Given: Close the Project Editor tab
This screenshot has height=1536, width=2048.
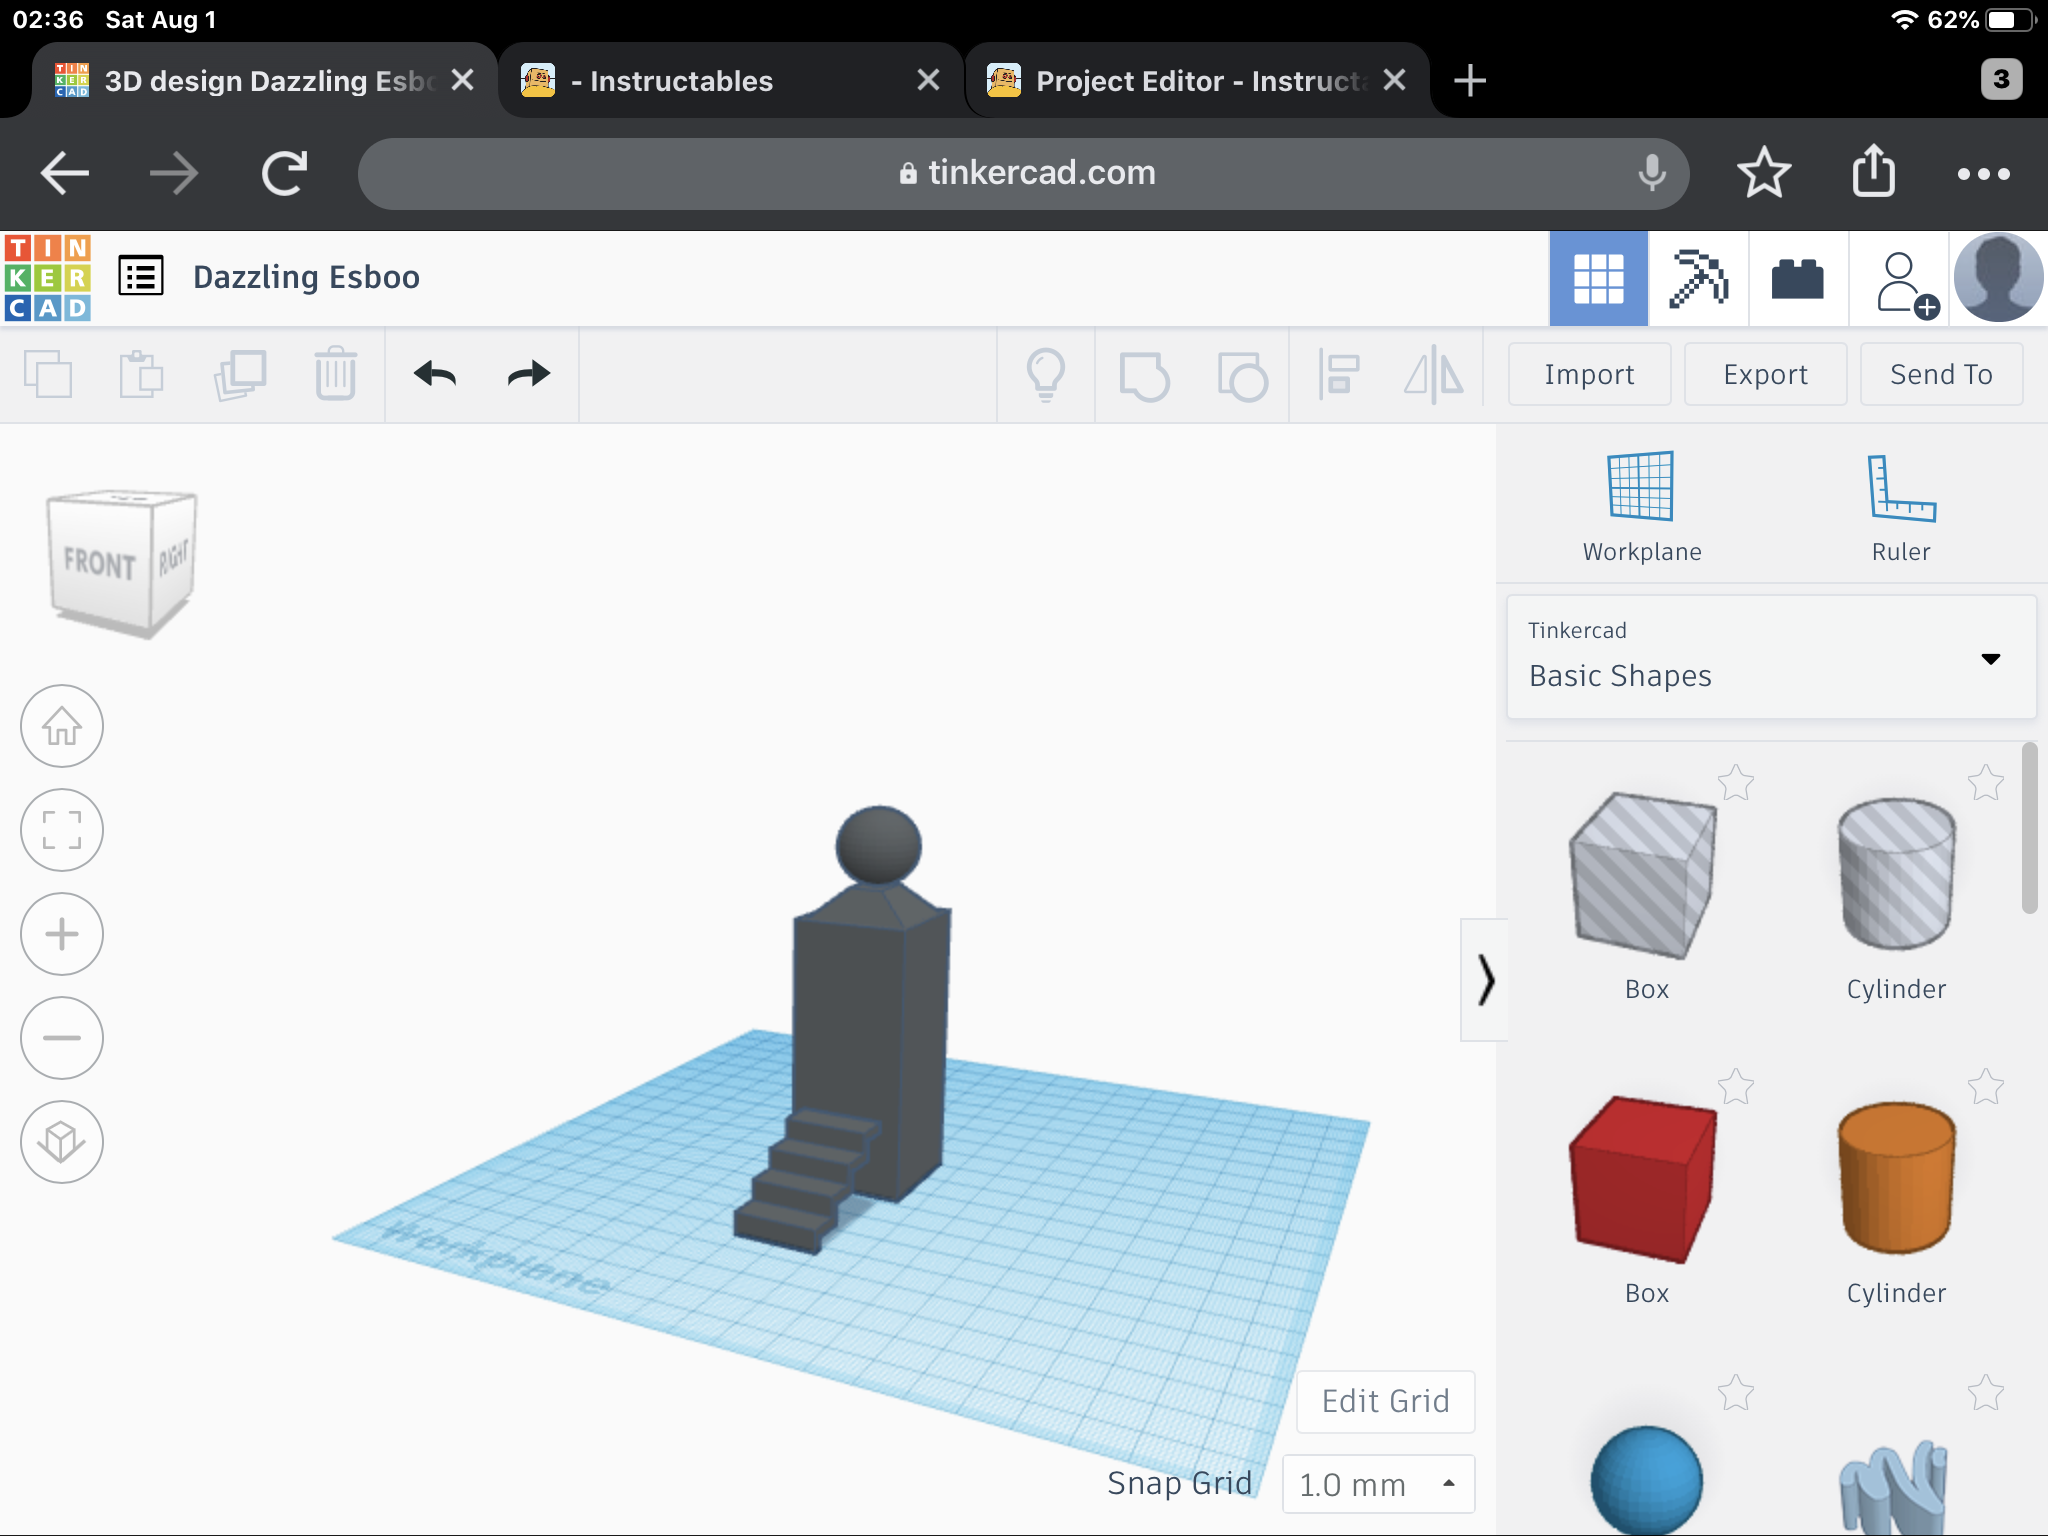Looking at the screenshot, I should coord(1394,80).
